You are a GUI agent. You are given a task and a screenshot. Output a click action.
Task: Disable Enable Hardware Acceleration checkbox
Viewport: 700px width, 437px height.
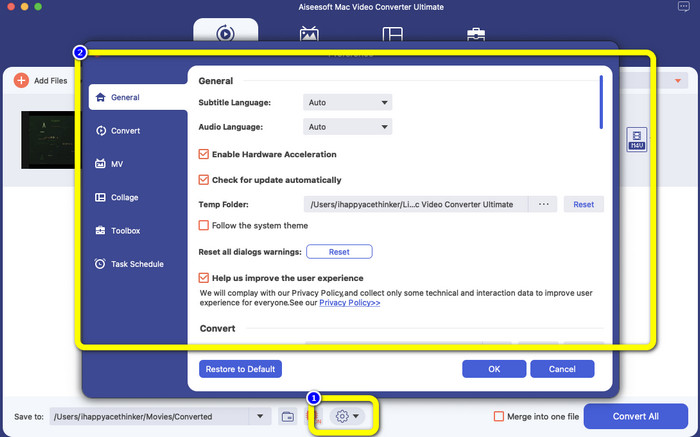[204, 154]
